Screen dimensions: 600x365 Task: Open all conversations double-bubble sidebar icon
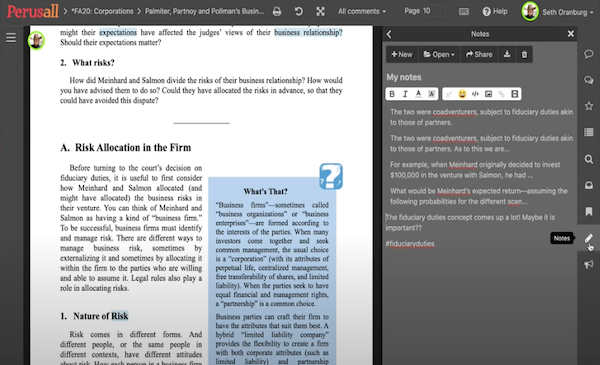(589, 80)
